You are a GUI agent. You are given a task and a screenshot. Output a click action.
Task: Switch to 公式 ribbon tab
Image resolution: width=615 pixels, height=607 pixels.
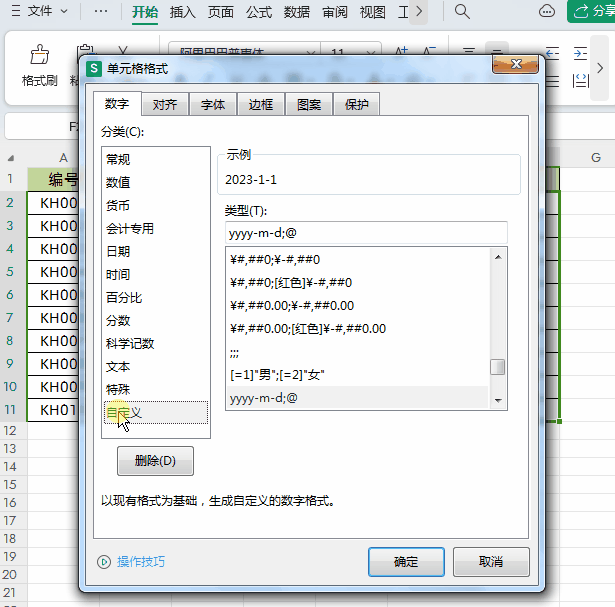pyautogui.click(x=259, y=12)
